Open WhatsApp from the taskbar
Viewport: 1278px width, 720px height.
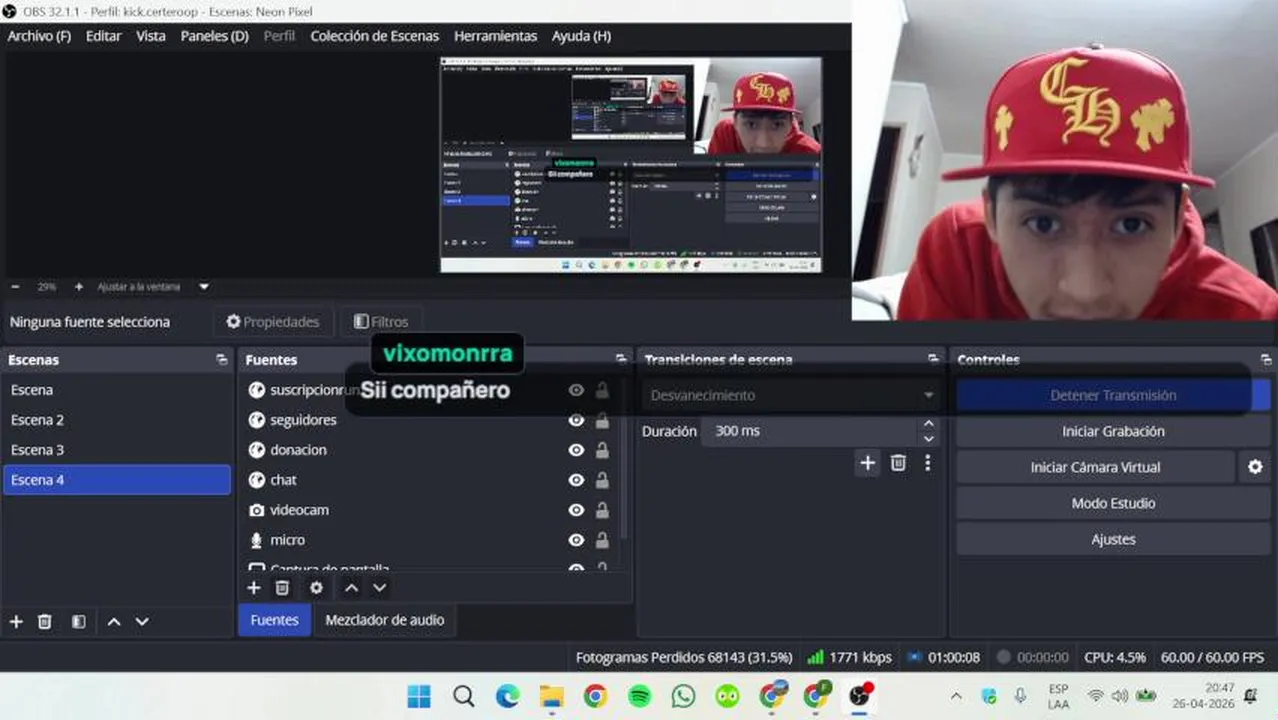point(683,696)
